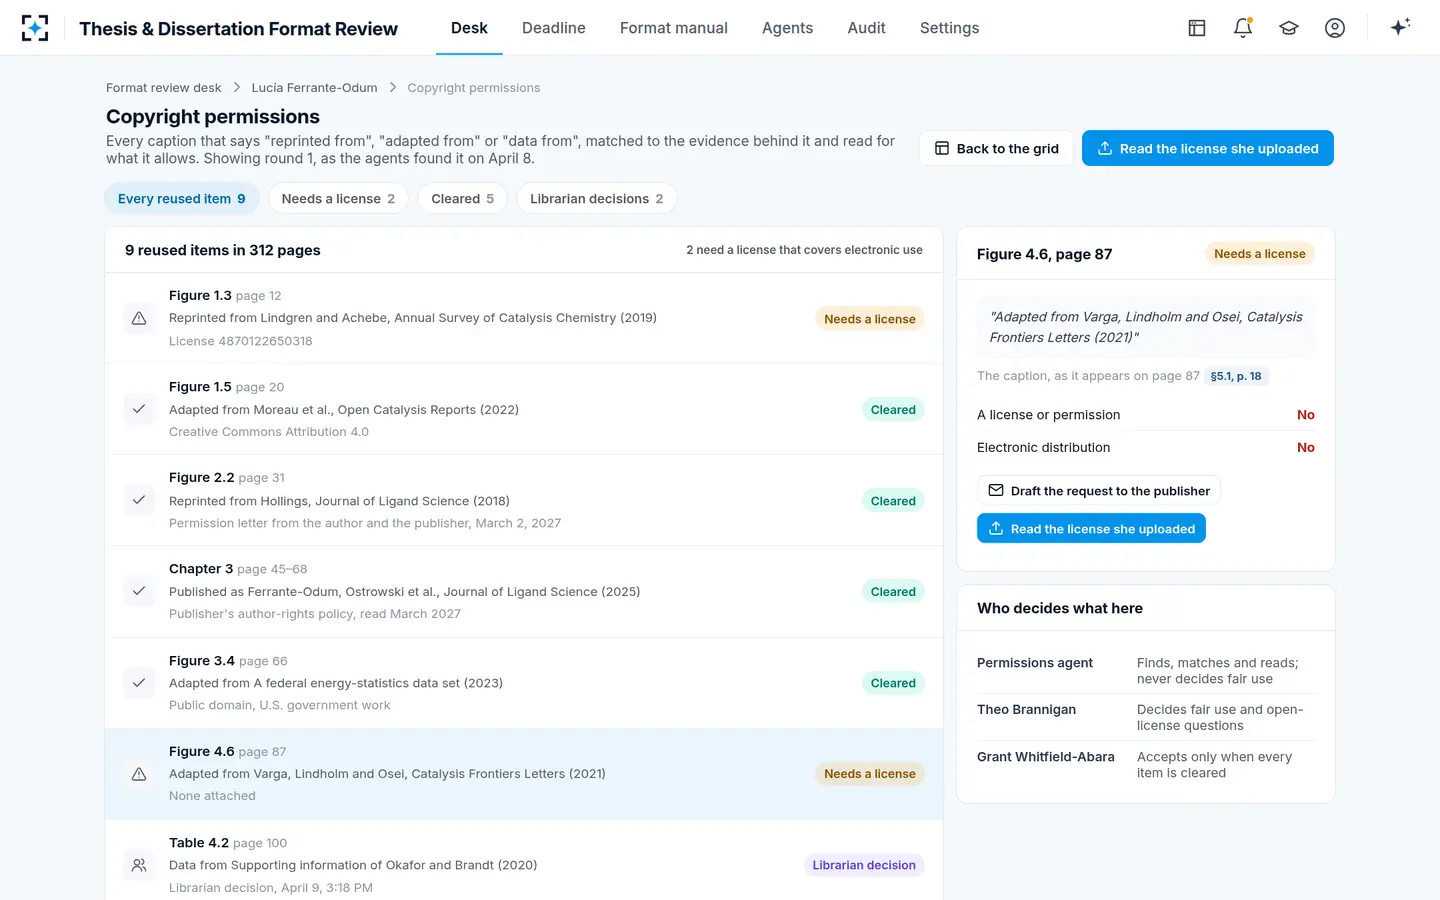Open Lucia Ferrante-Odum breadcrumb
This screenshot has height=900, width=1440.
tap(314, 88)
